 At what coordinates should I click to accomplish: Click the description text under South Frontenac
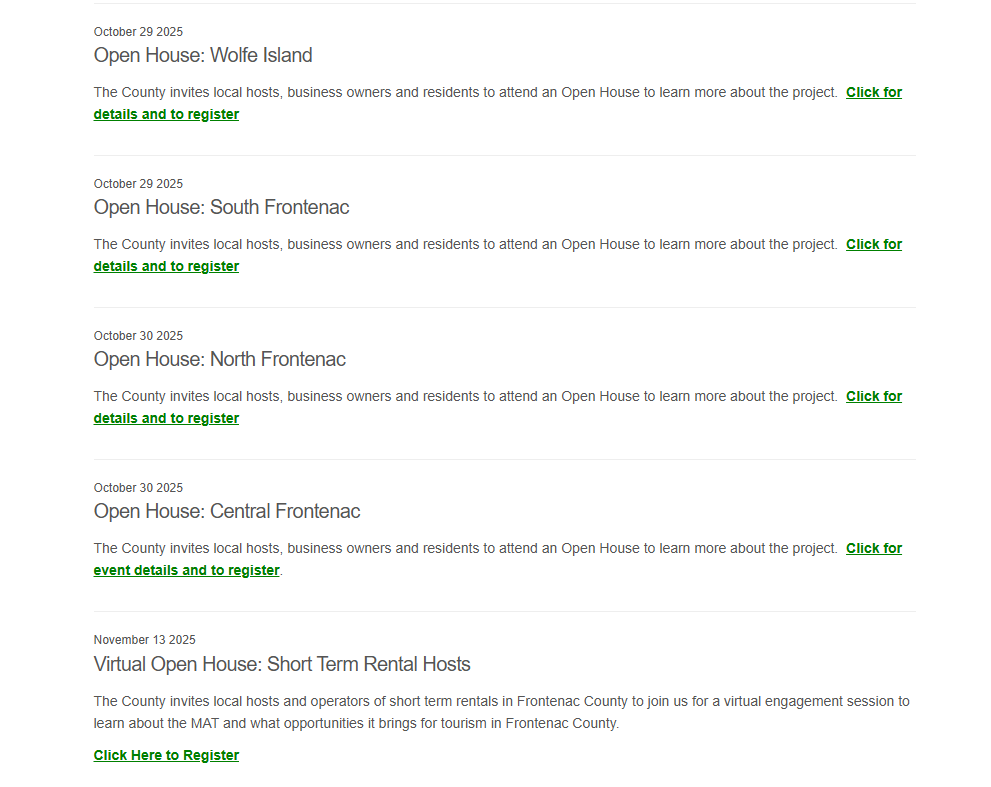[465, 245]
